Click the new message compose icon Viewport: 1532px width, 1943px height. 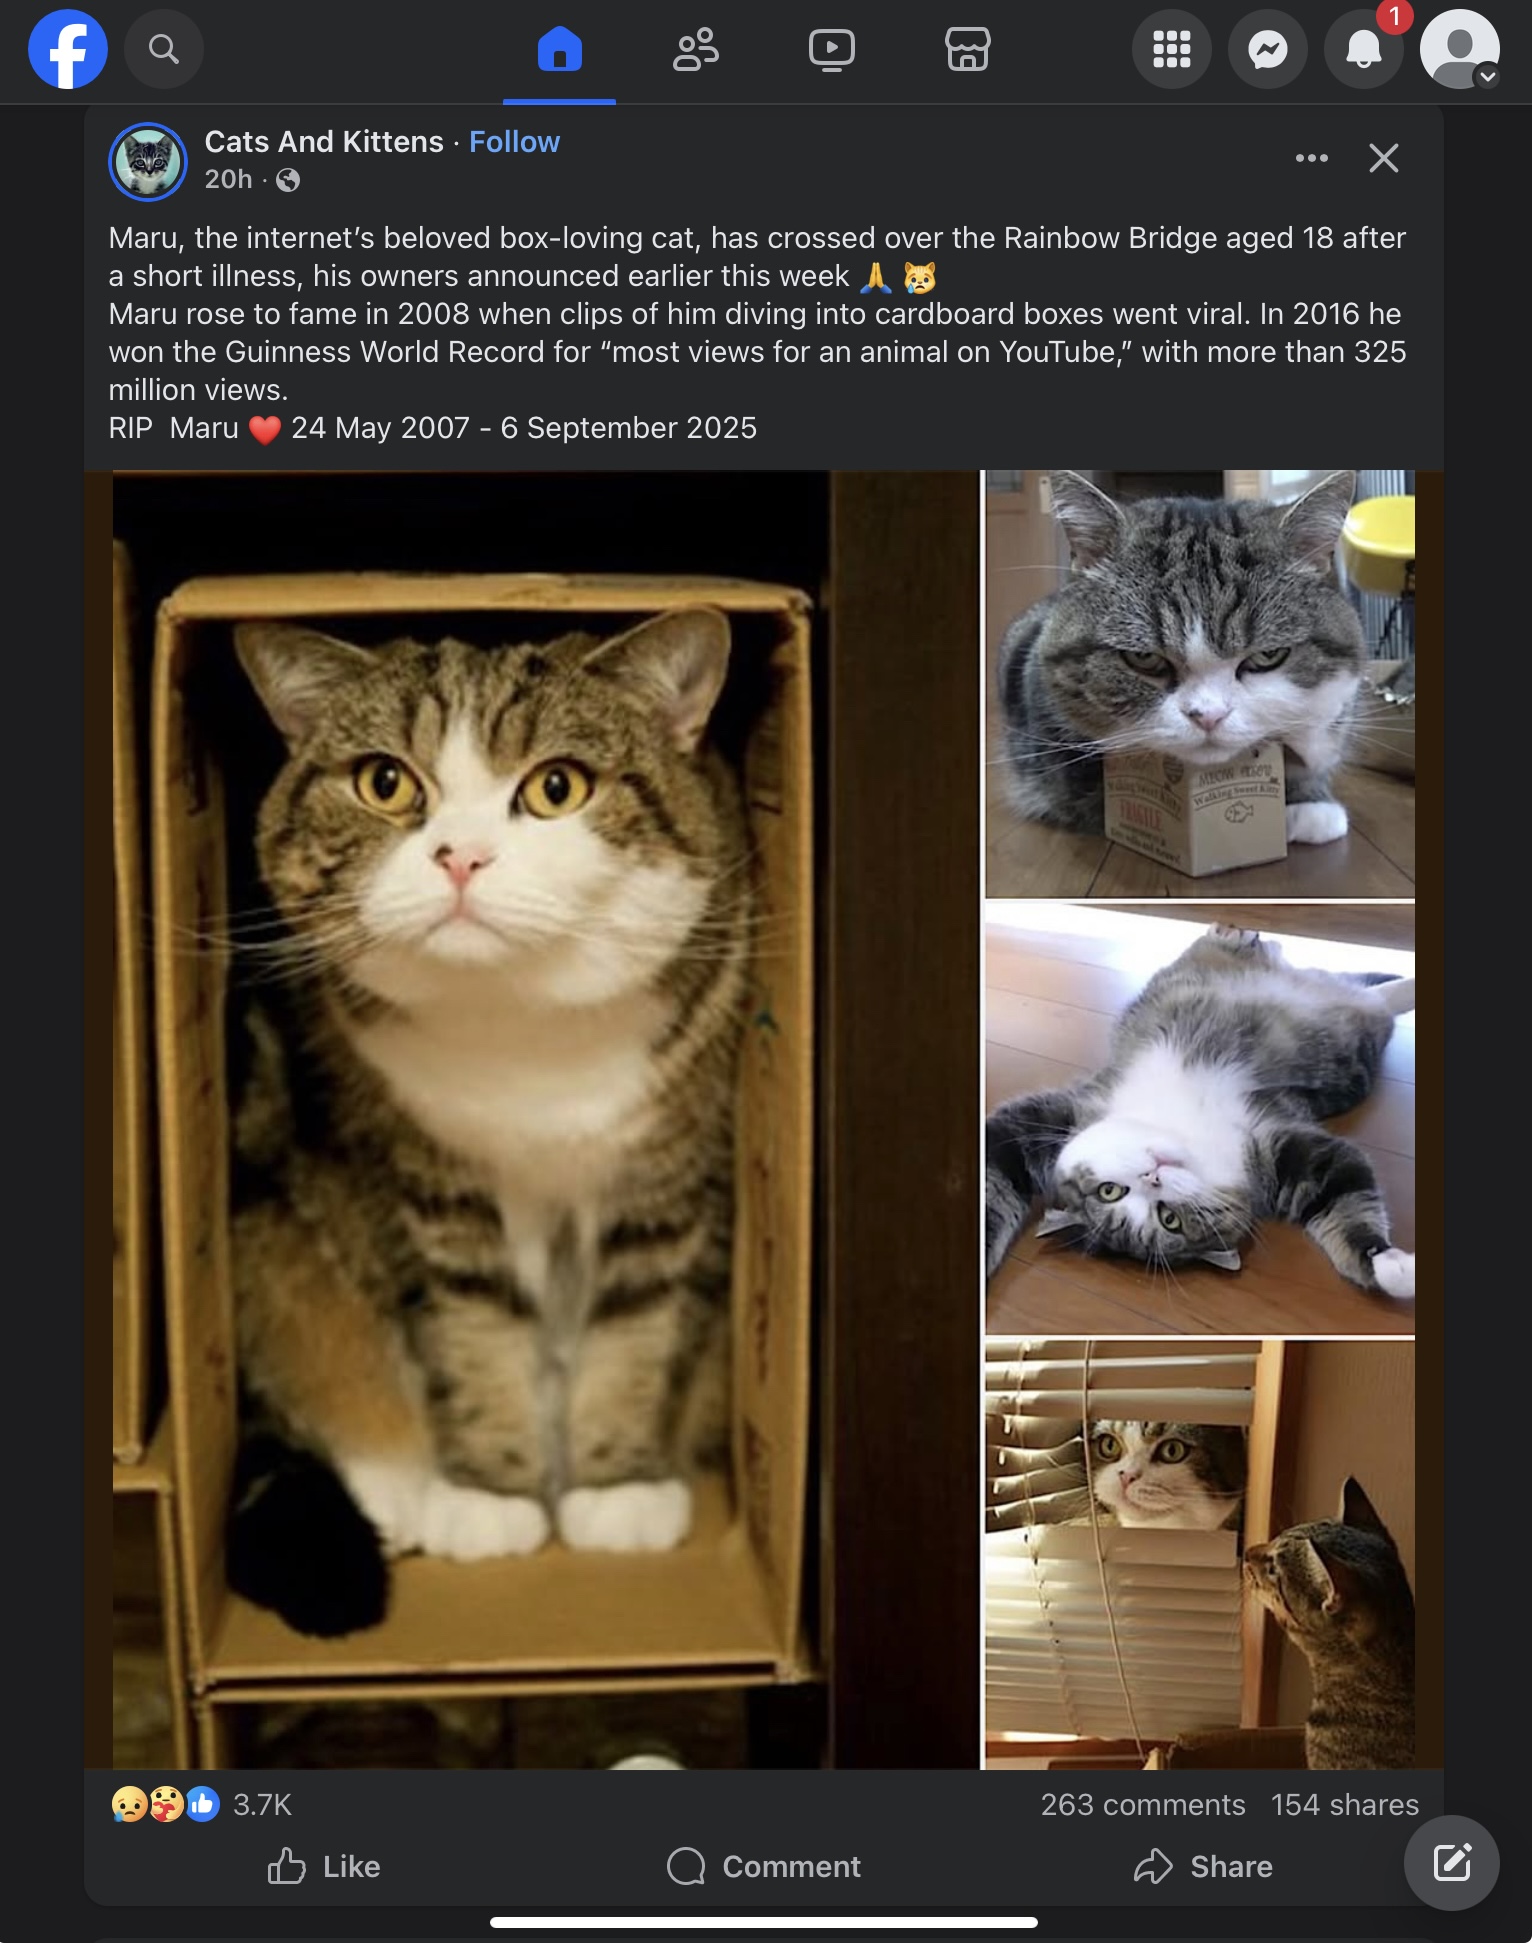(1452, 1863)
